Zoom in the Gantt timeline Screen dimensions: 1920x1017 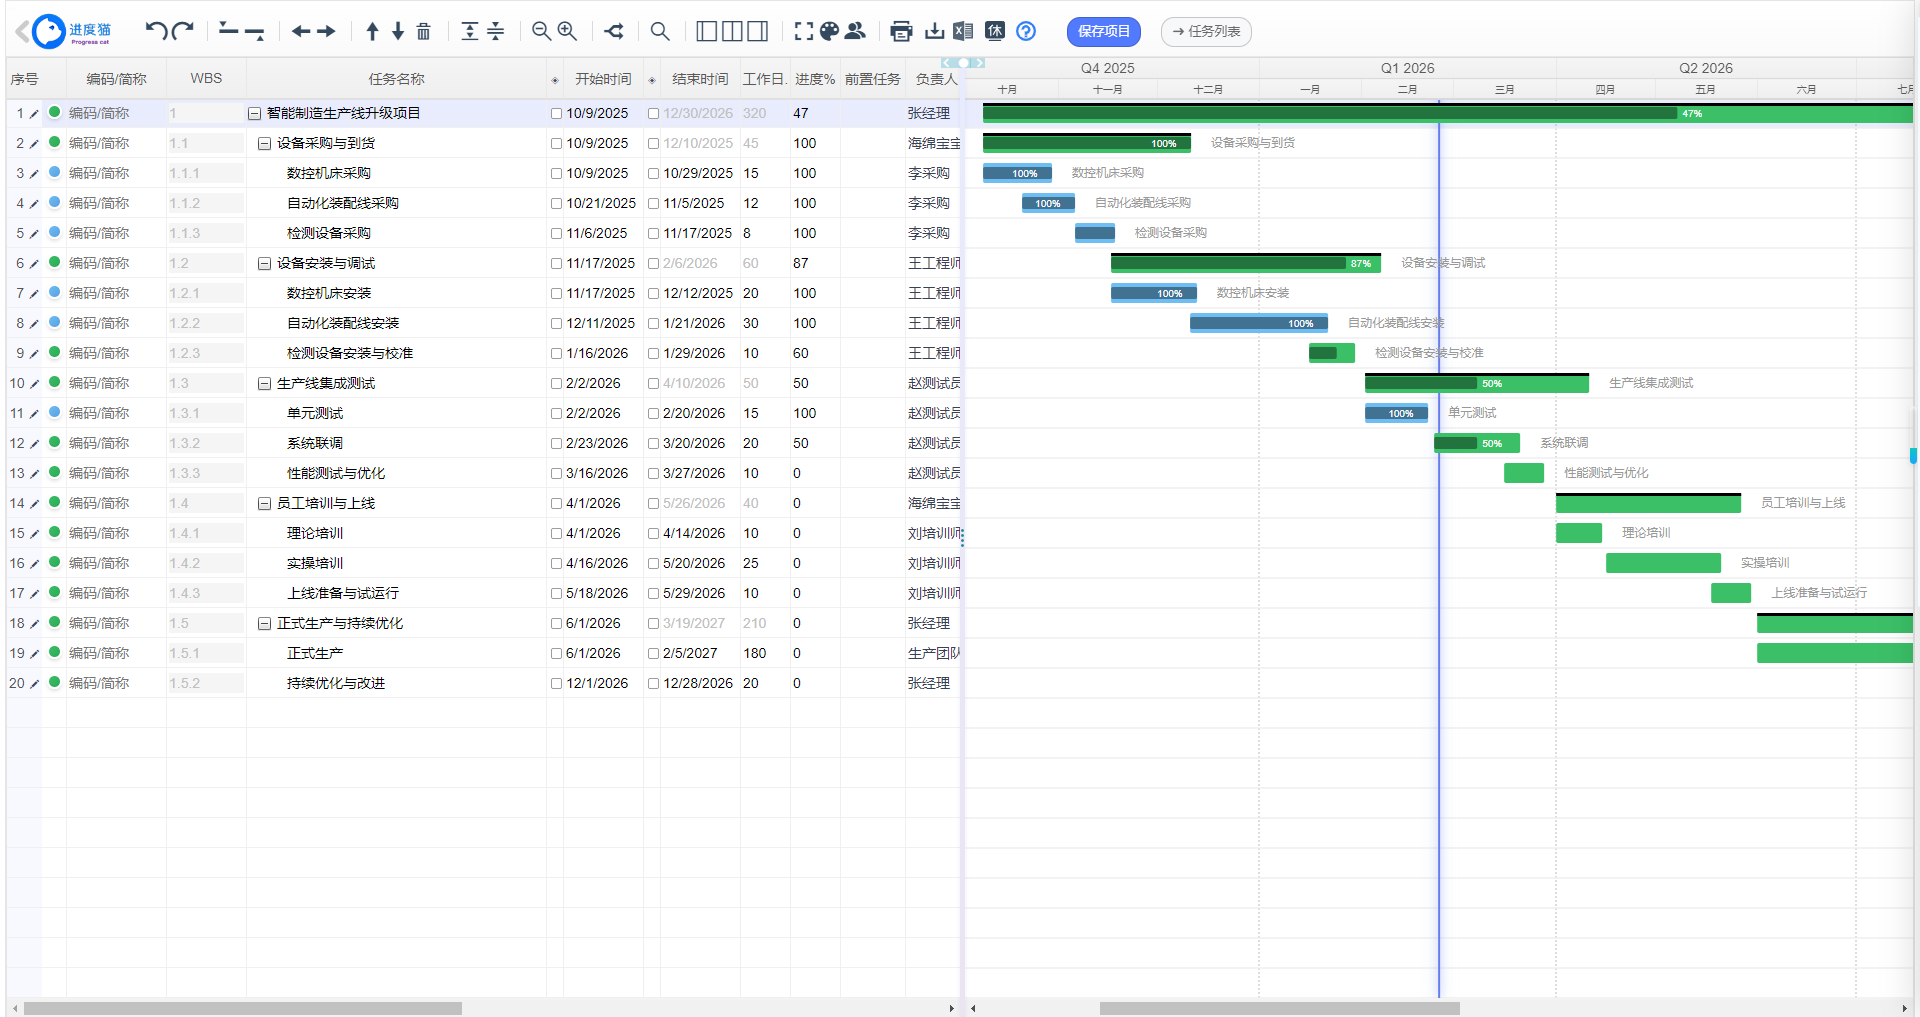(567, 31)
